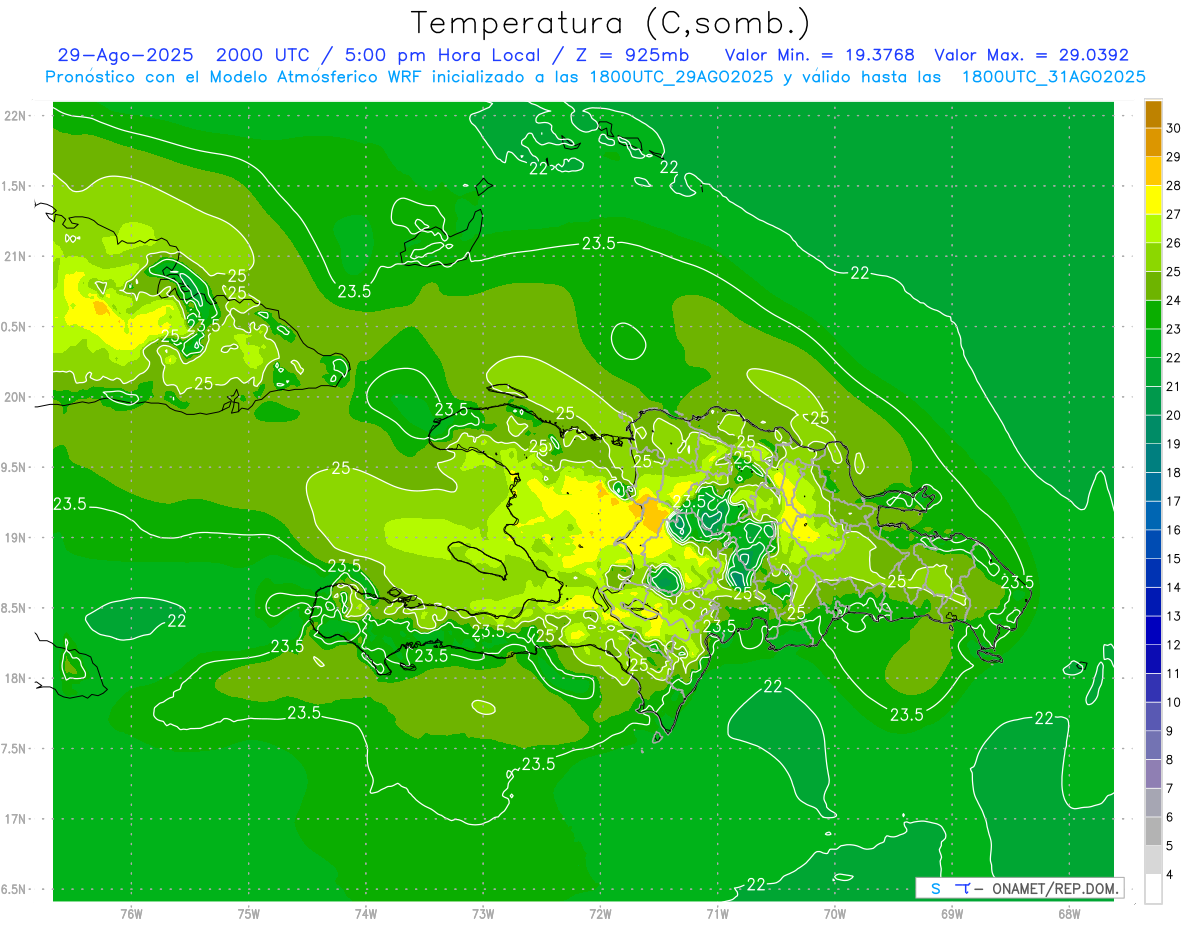
Task: Click the ONAMET/REP.DOM. logo box
Action: coord(1019,888)
